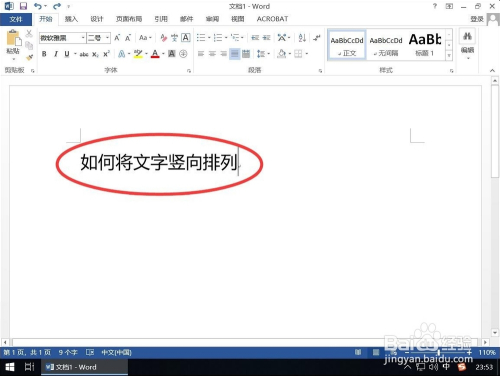The image size is (500, 376).
Task: Open the line spacing dropdown
Action: [x=269, y=54]
